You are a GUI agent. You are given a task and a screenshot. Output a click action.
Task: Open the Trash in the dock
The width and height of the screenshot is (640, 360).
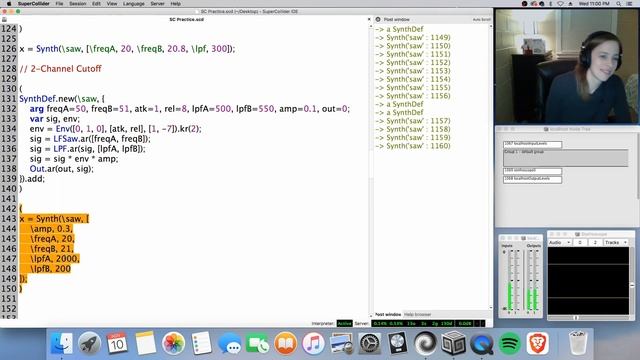[578, 343]
